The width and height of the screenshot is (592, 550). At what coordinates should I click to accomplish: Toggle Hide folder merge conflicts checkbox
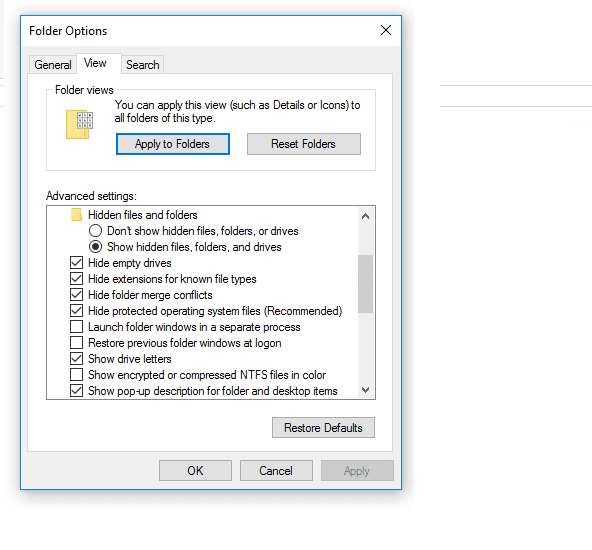[77, 295]
